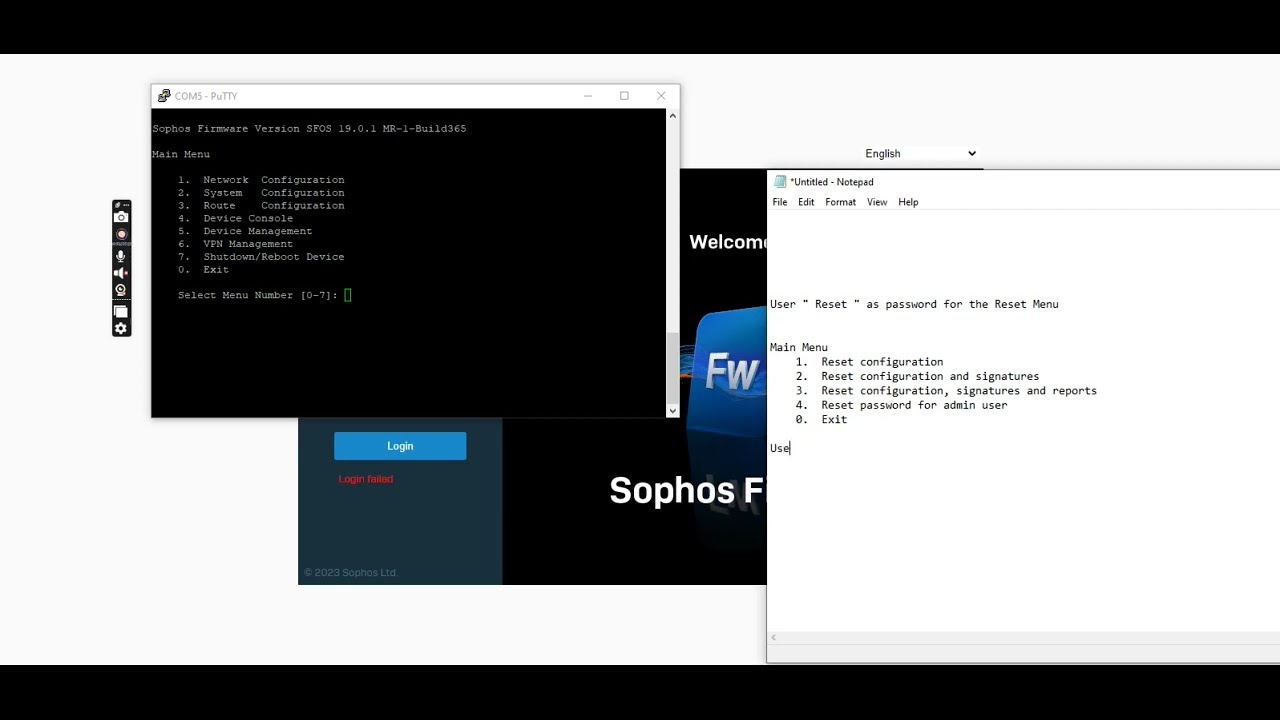Click 'Sophos Firmware Version' line in PuTTY

pyautogui.click(x=309, y=129)
